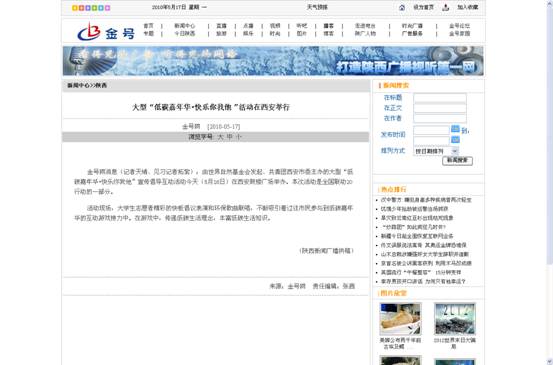Focus the 在标题 search input field
The image size is (553, 365).
point(440,98)
